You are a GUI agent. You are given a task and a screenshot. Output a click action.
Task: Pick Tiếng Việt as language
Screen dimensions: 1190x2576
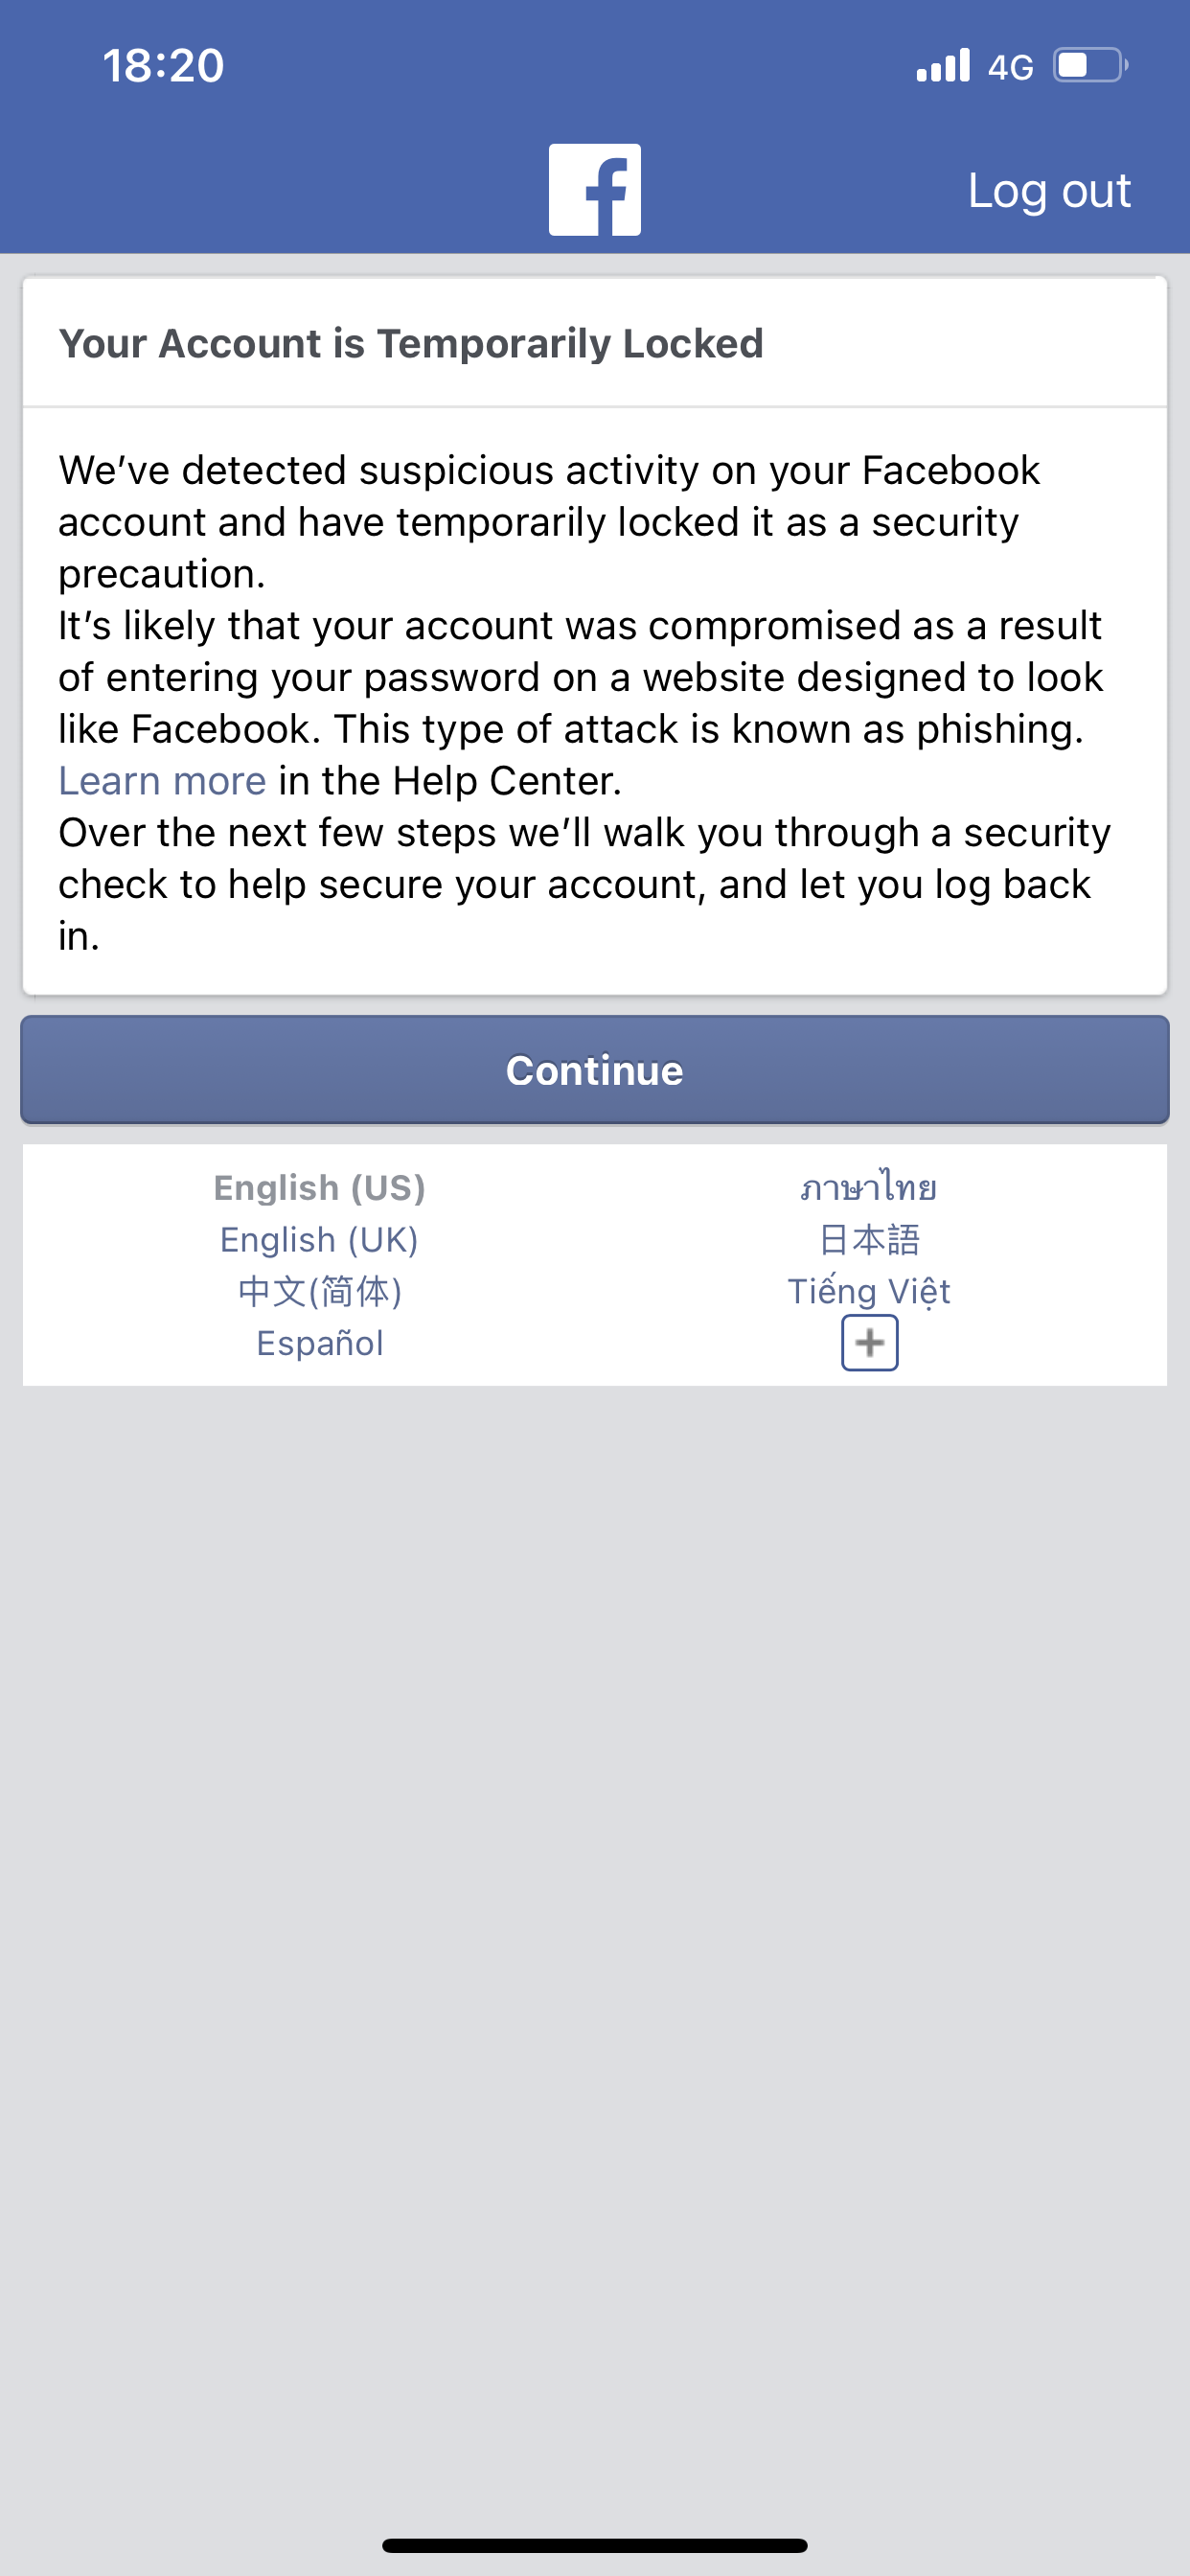[868, 1292]
